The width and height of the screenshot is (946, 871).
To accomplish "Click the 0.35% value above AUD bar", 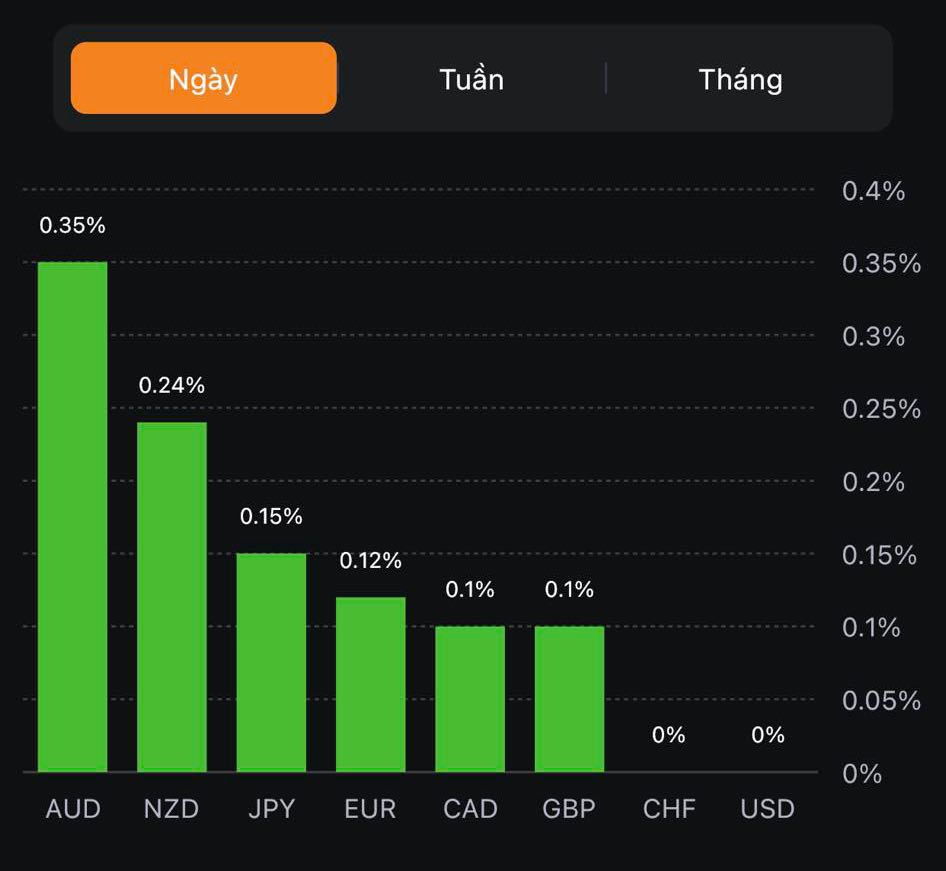I will click(72, 226).
